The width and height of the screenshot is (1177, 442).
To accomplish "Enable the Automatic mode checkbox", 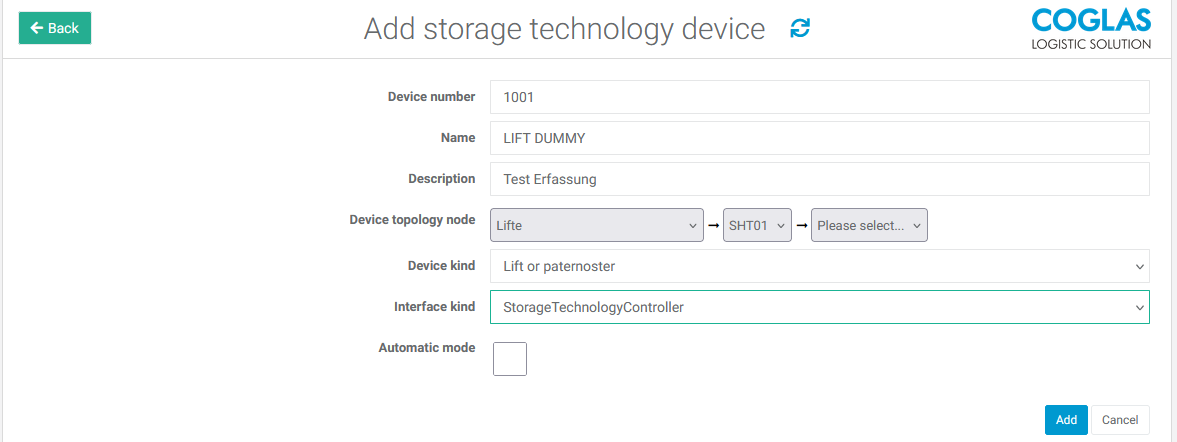I will (510, 358).
